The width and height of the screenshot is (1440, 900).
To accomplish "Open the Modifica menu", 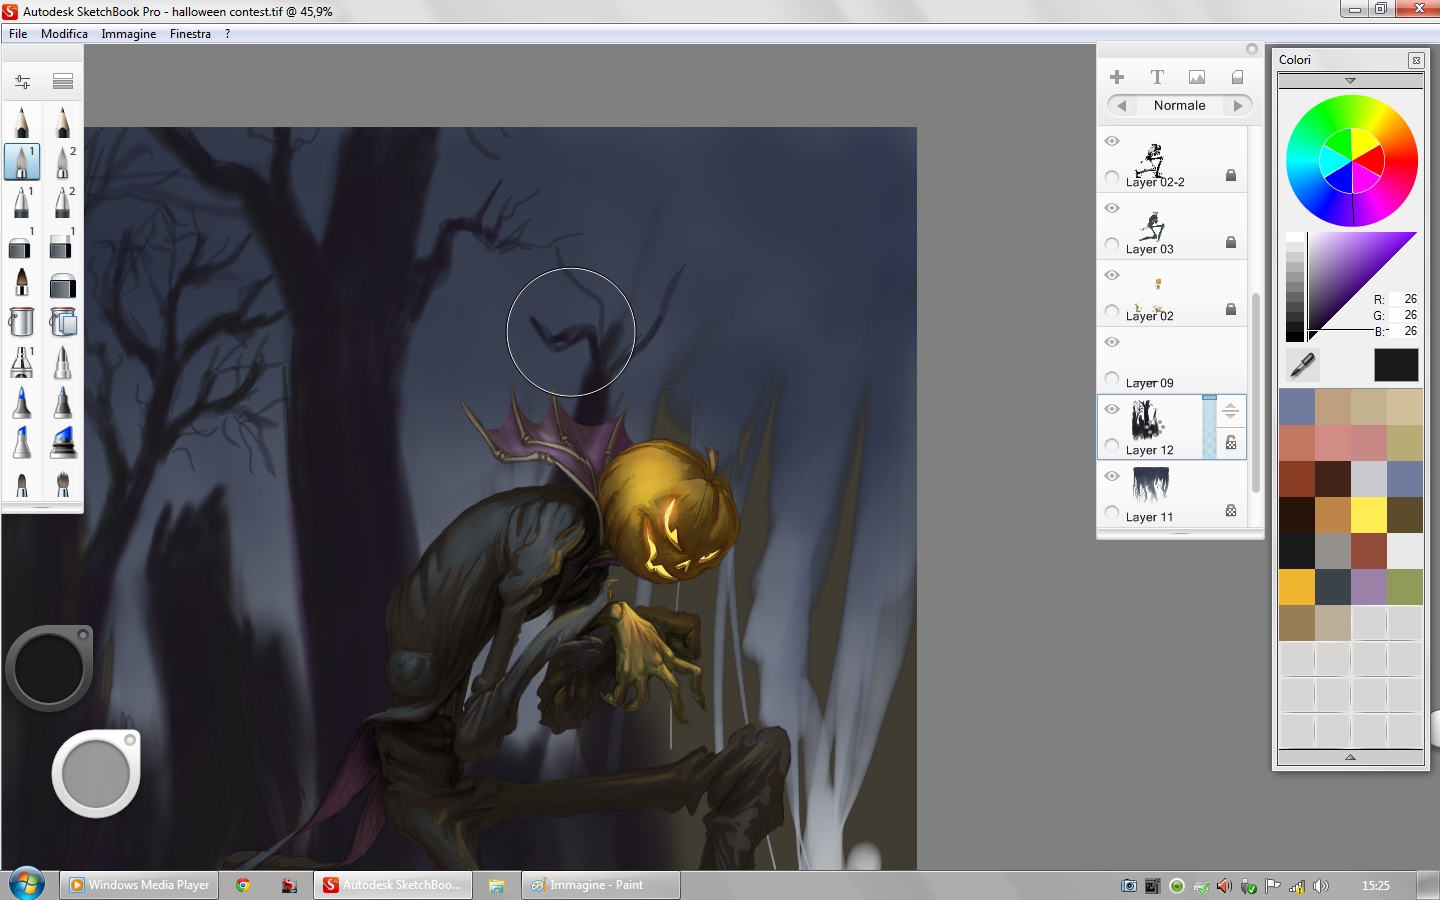I will [x=64, y=33].
